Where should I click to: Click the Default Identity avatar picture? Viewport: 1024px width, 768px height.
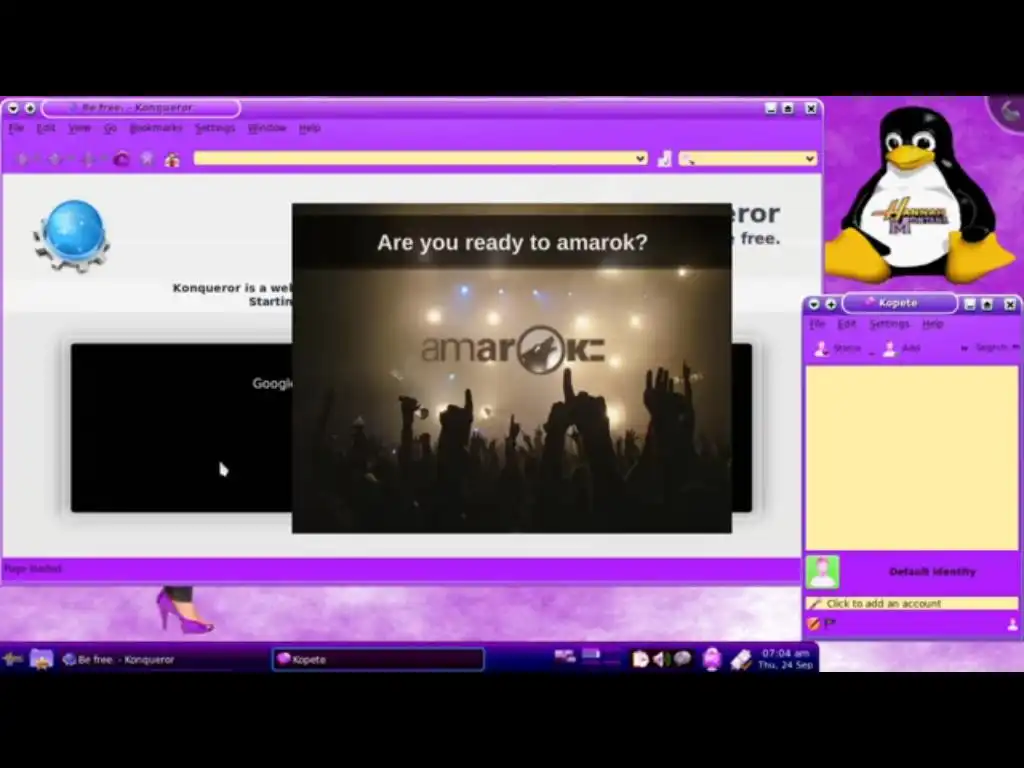pos(822,572)
